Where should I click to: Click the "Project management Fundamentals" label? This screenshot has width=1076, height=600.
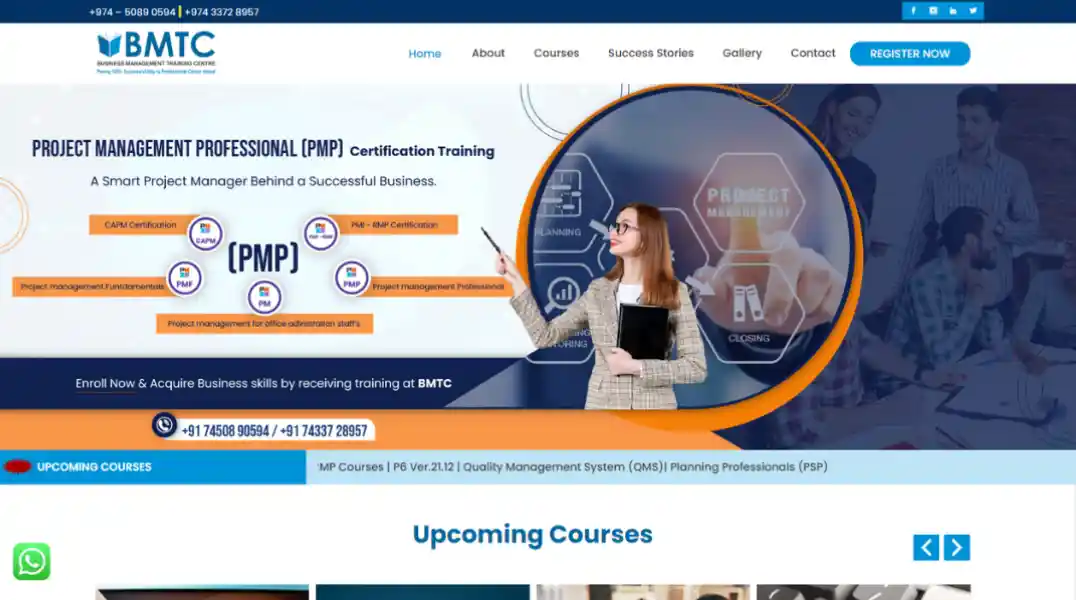click(x=93, y=286)
